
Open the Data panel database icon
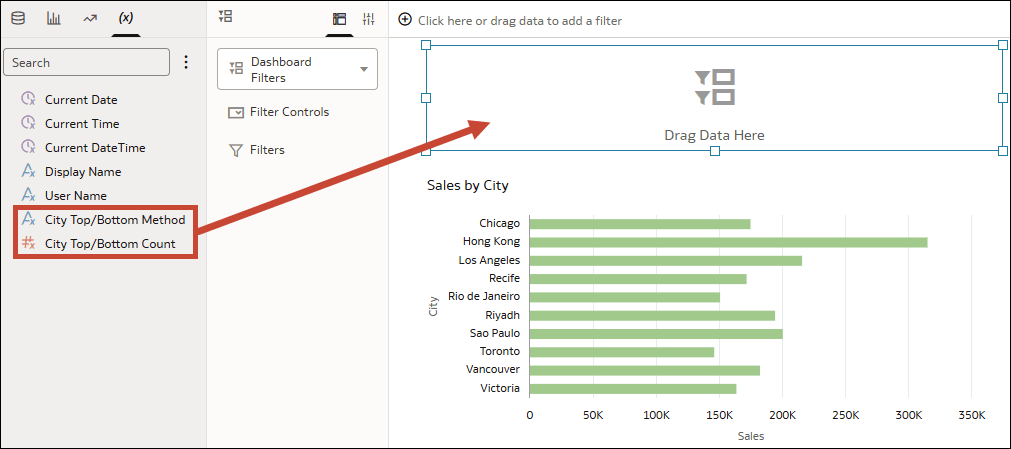click(19, 19)
